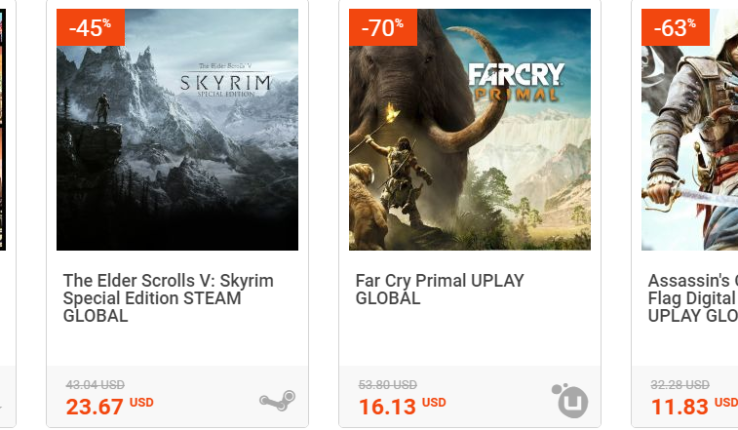Click the -45% discount badge

(x=90, y=27)
